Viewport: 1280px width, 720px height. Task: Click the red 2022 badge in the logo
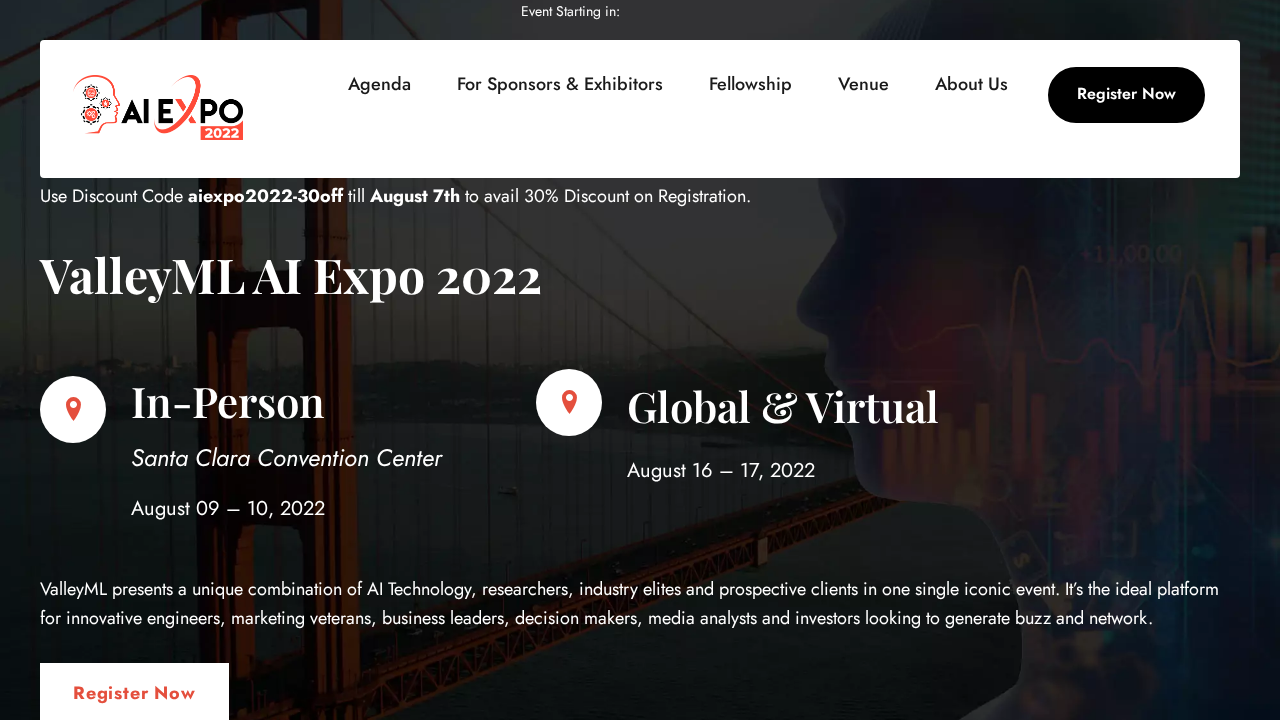222,131
